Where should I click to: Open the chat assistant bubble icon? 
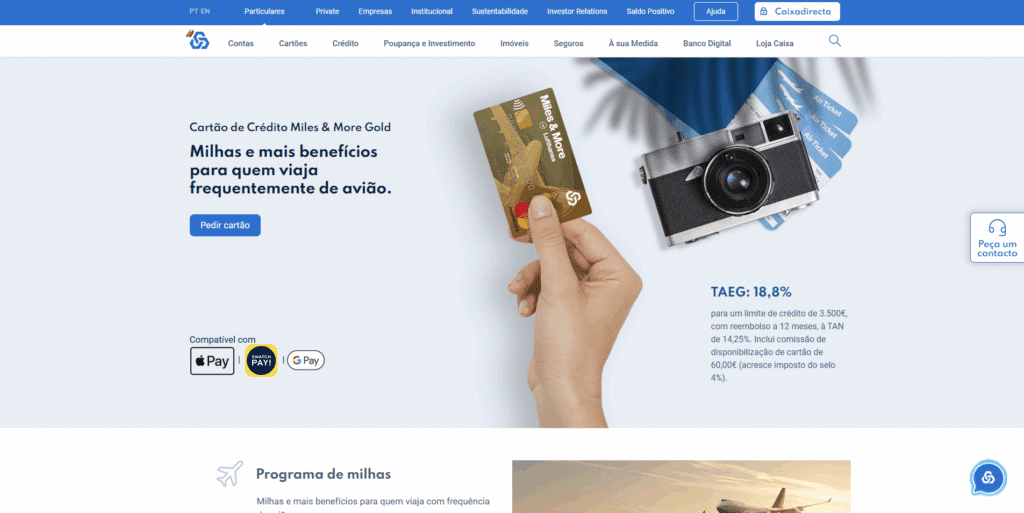coord(988,478)
